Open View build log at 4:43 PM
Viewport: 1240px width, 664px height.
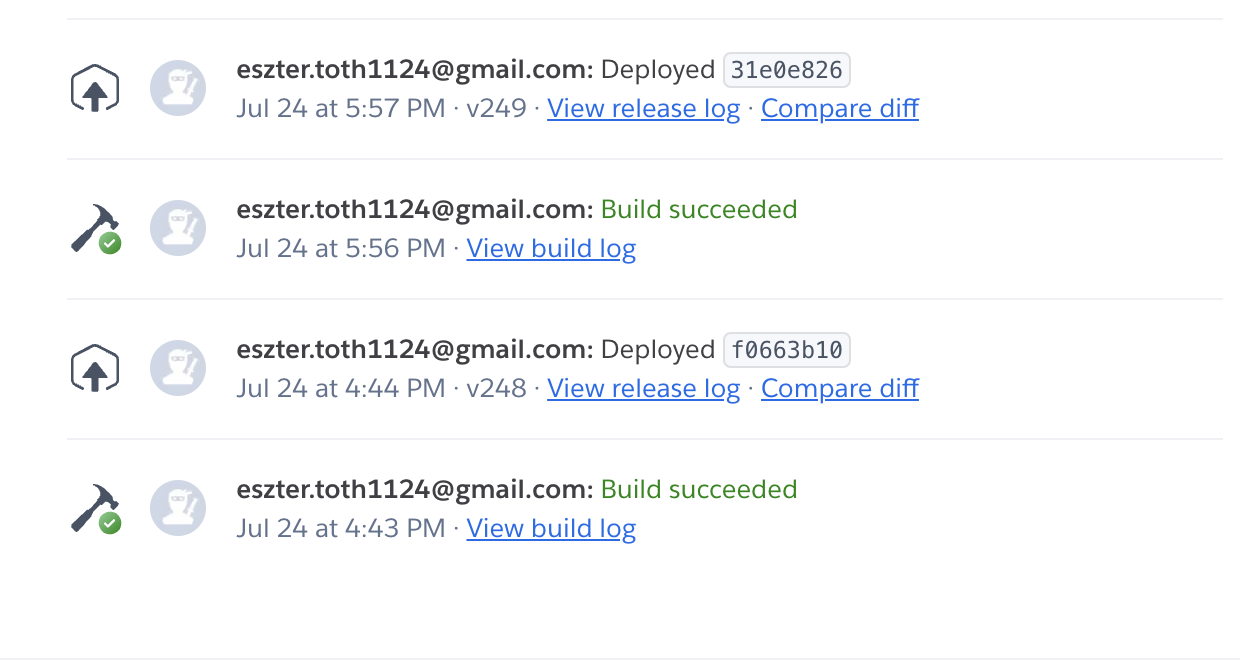(x=551, y=528)
